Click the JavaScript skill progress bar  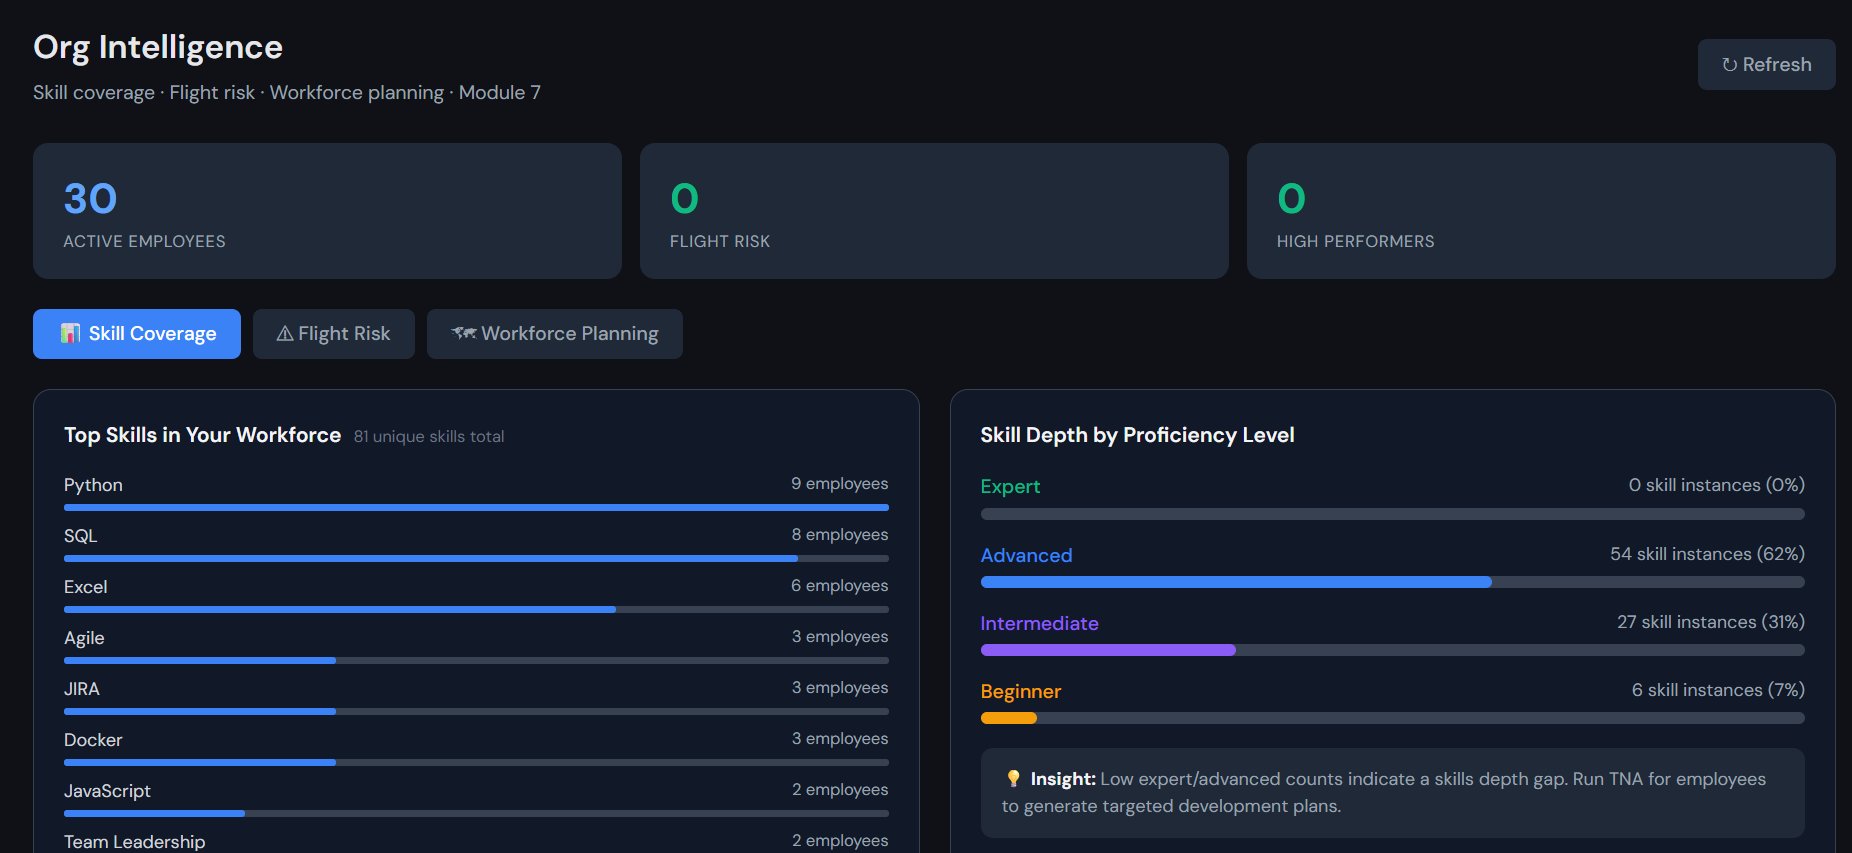point(476,814)
